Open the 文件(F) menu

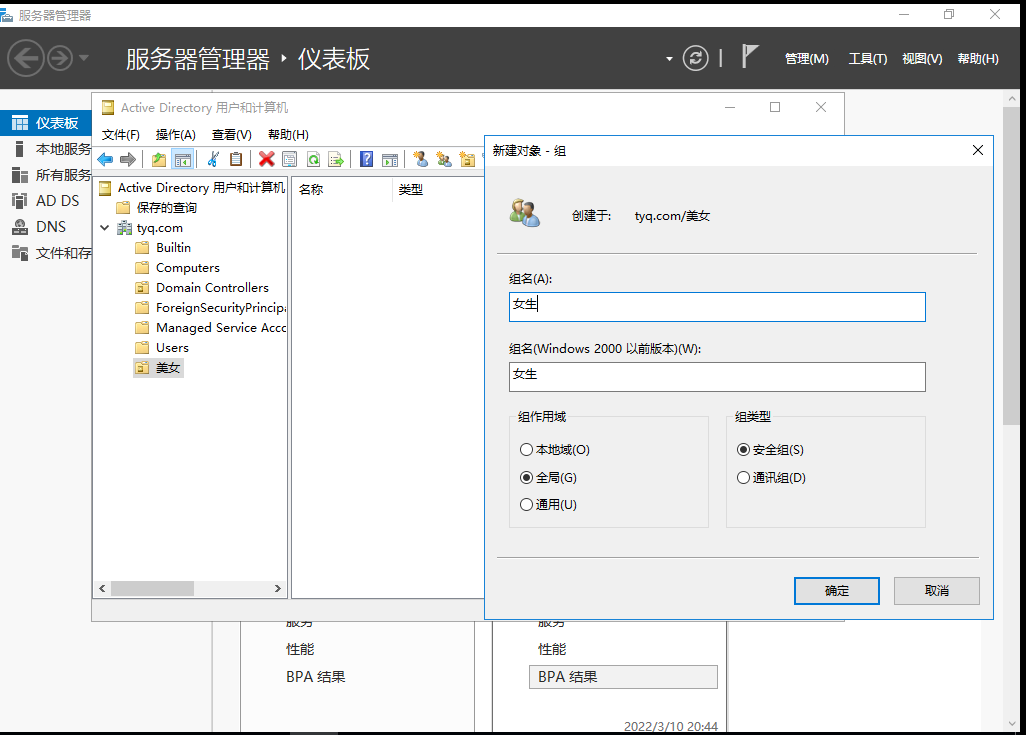click(x=120, y=135)
